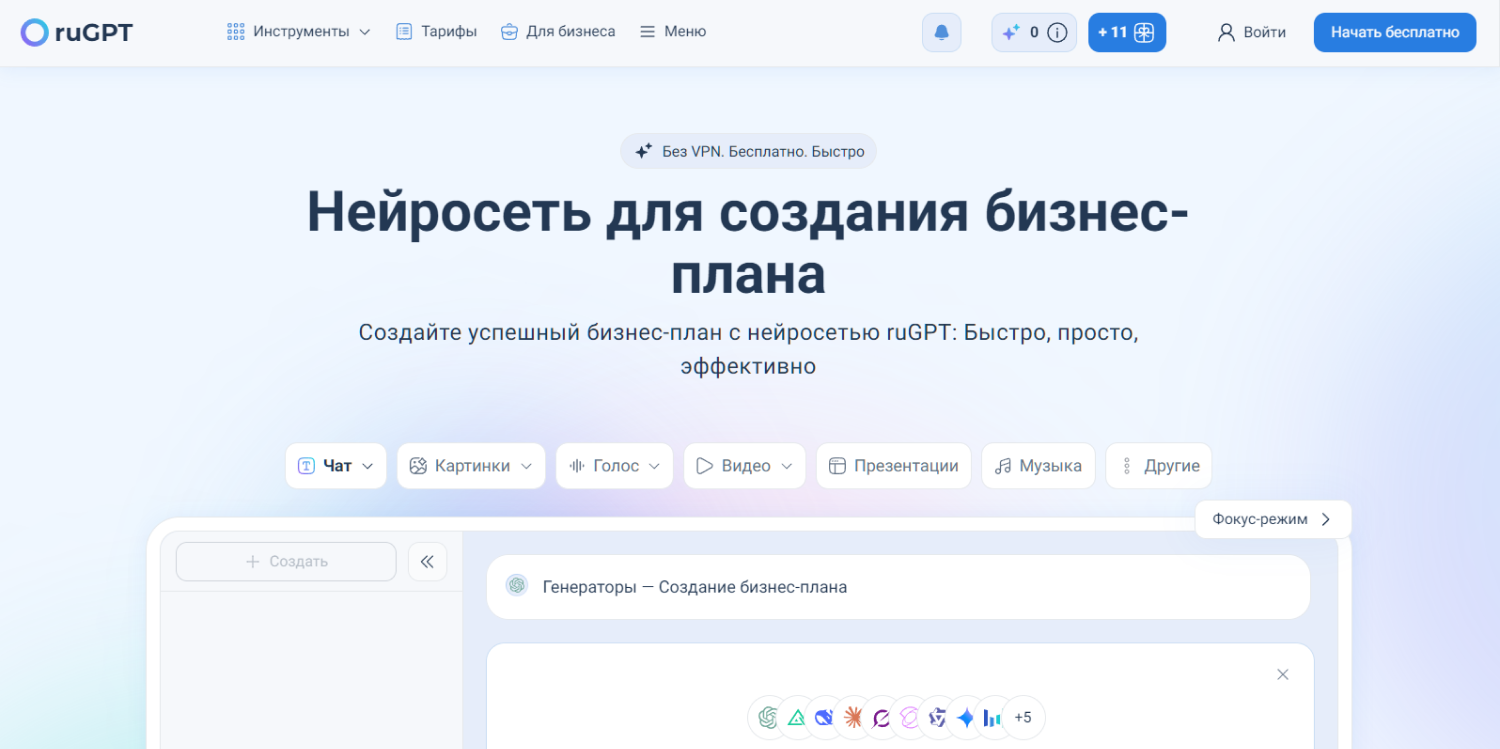
Task: Select the Gemini blue star icon
Action: (965, 717)
